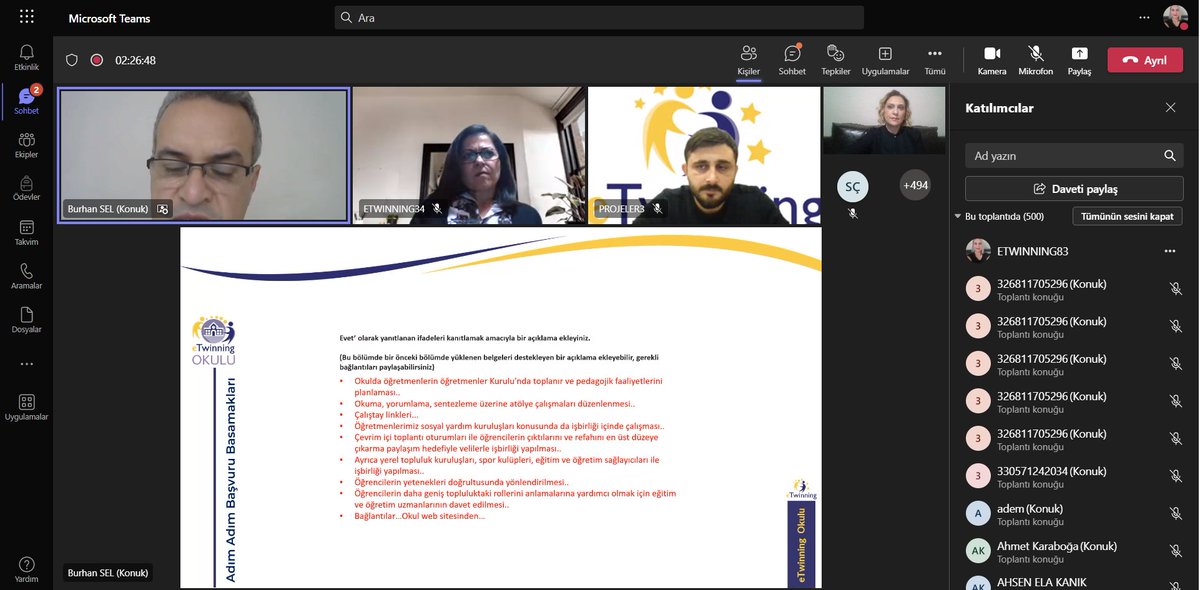Click Burhan SEL video tile
Viewport: 1200px width, 590px height.
click(203, 155)
